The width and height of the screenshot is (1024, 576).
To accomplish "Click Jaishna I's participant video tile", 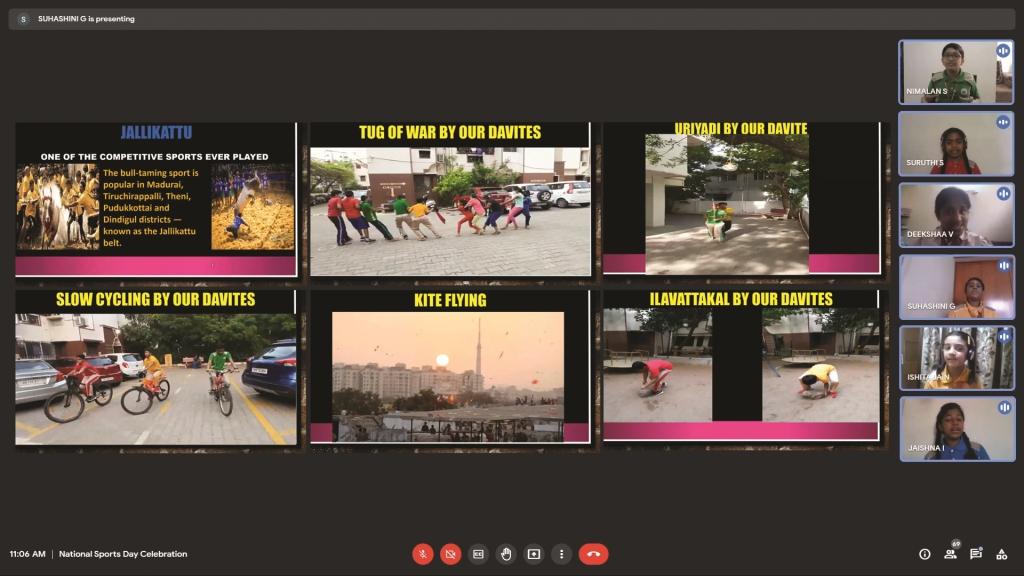I will [x=956, y=429].
